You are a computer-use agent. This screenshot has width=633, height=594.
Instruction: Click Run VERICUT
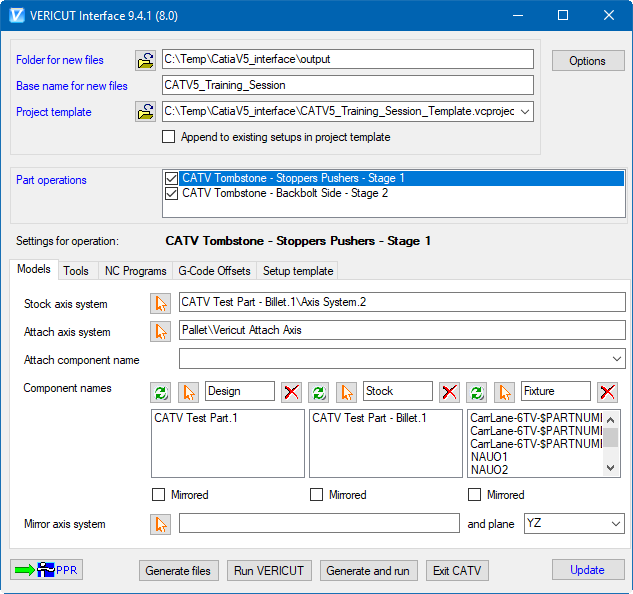(269, 570)
